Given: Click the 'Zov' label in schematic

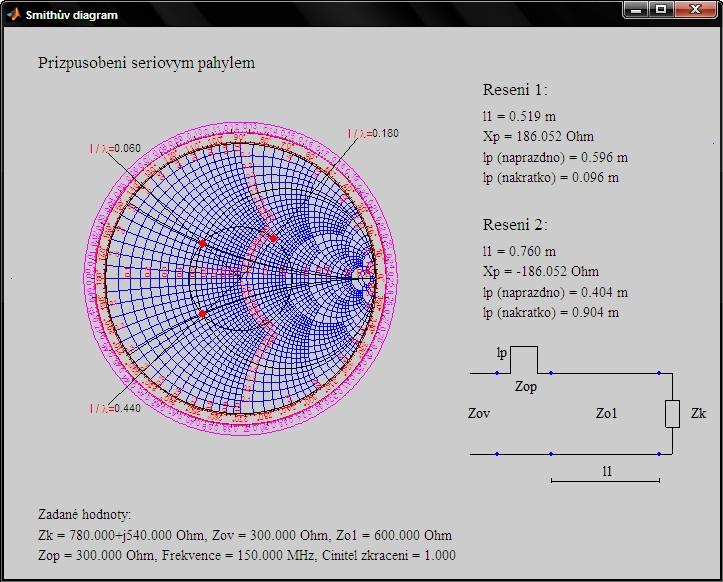Looking at the screenshot, I should [479, 413].
